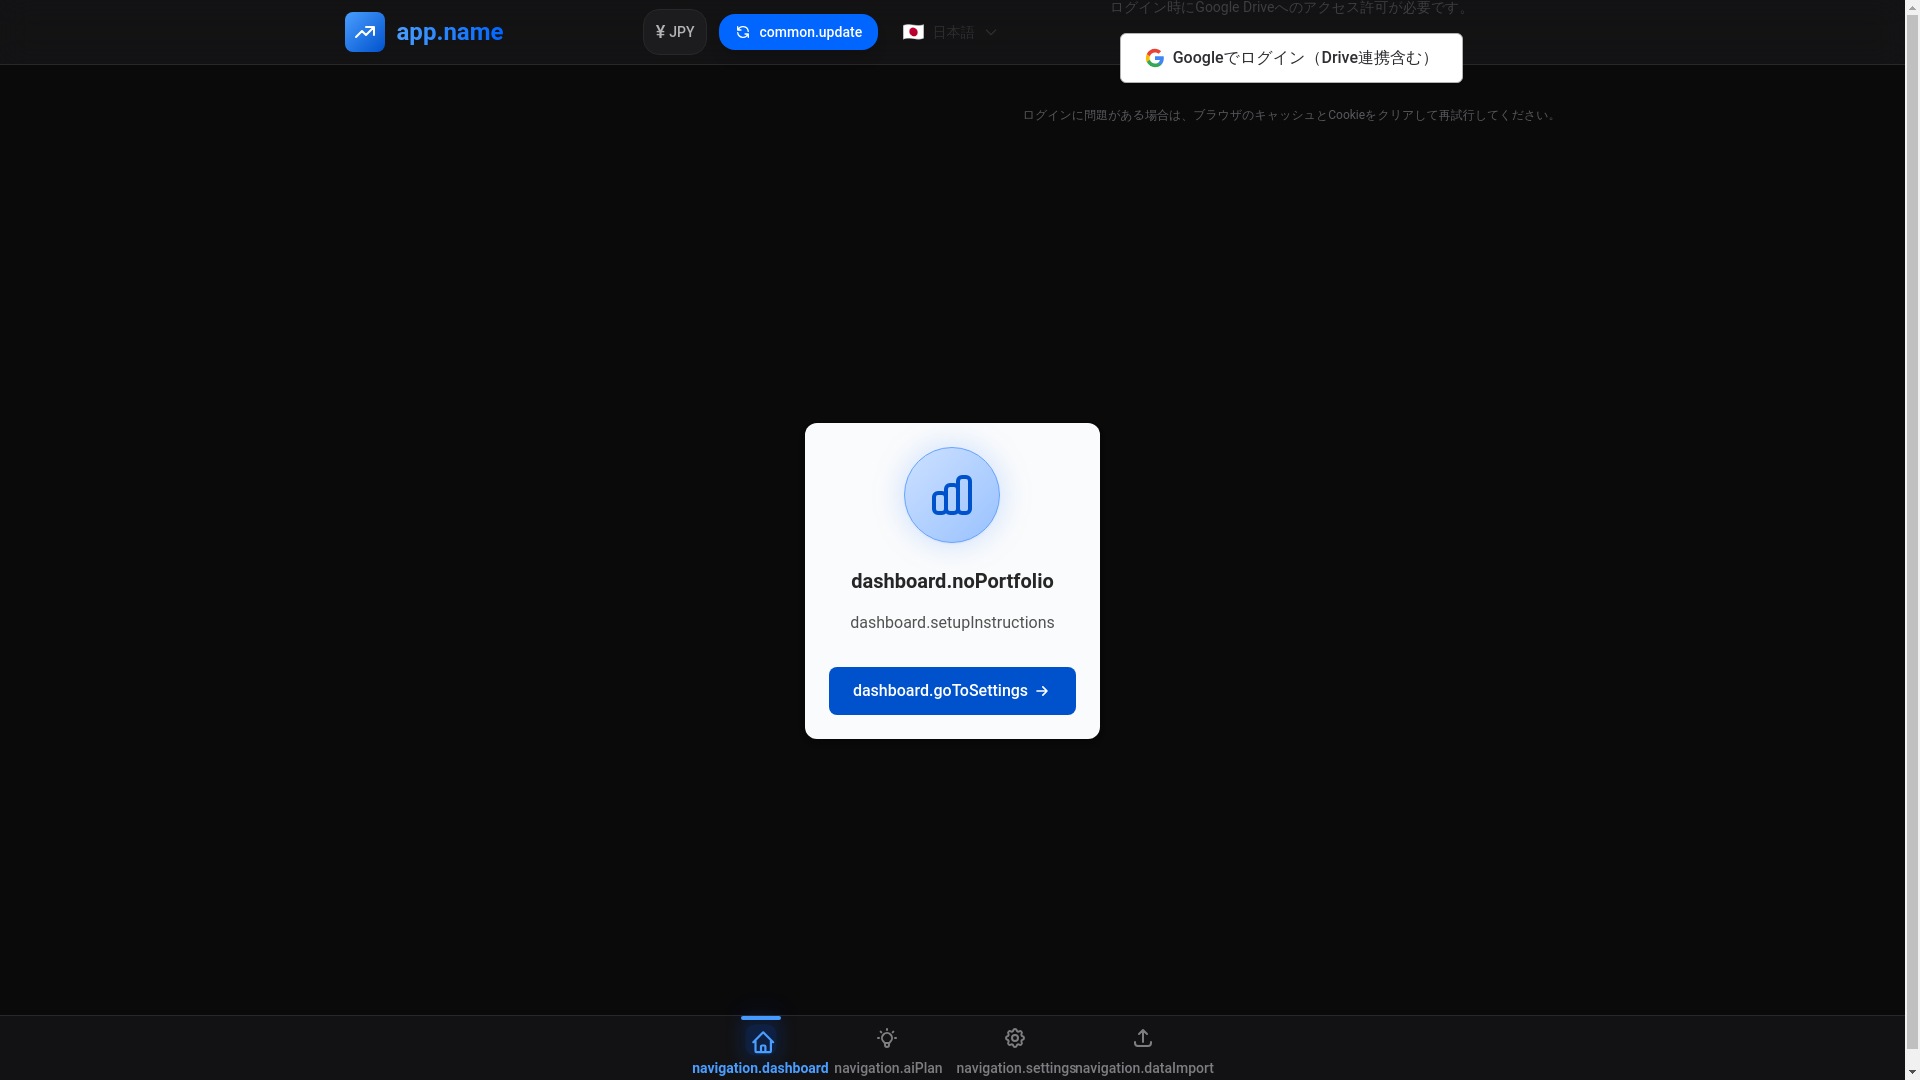
Task: Click the chevron next to 日本語
Action: point(991,32)
